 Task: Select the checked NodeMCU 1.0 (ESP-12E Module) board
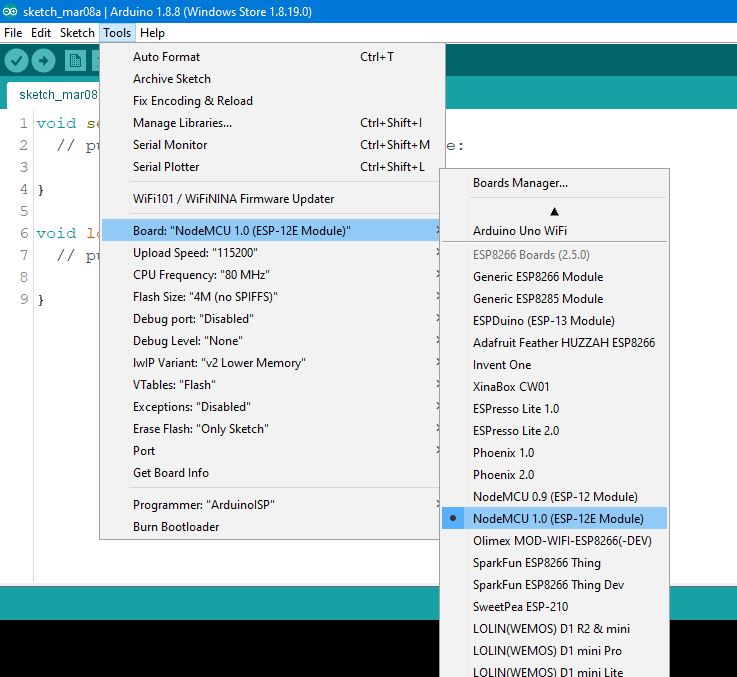coord(555,519)
